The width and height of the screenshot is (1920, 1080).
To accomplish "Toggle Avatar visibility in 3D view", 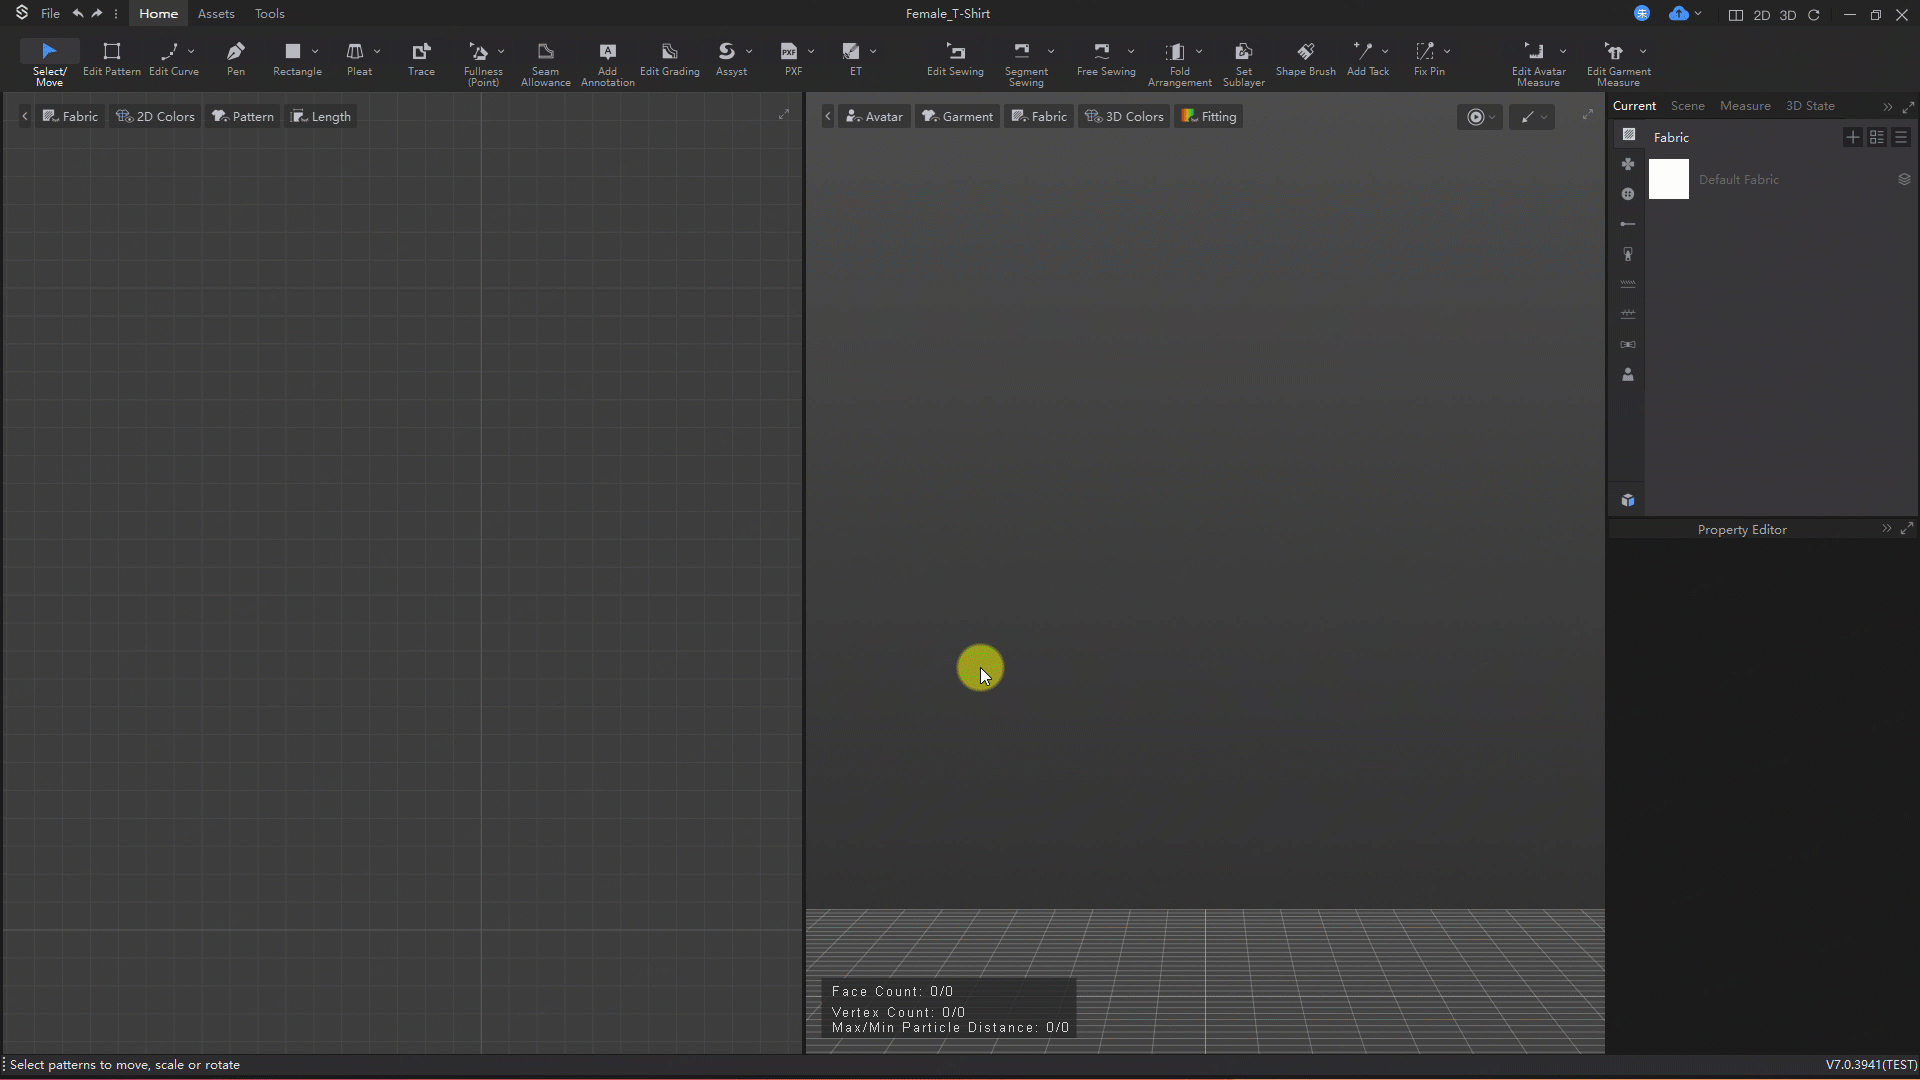I will click(x=874, y=116).
